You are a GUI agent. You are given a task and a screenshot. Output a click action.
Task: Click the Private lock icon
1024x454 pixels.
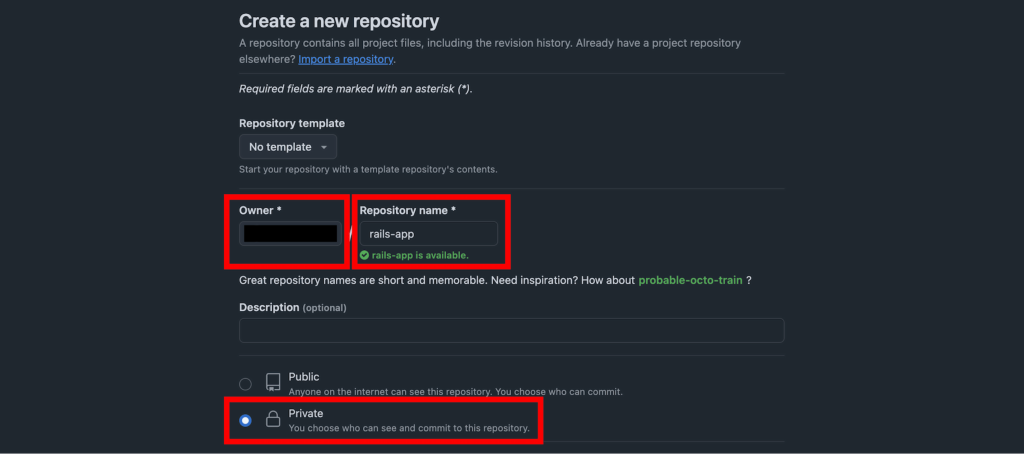click(x=273, y=420)
